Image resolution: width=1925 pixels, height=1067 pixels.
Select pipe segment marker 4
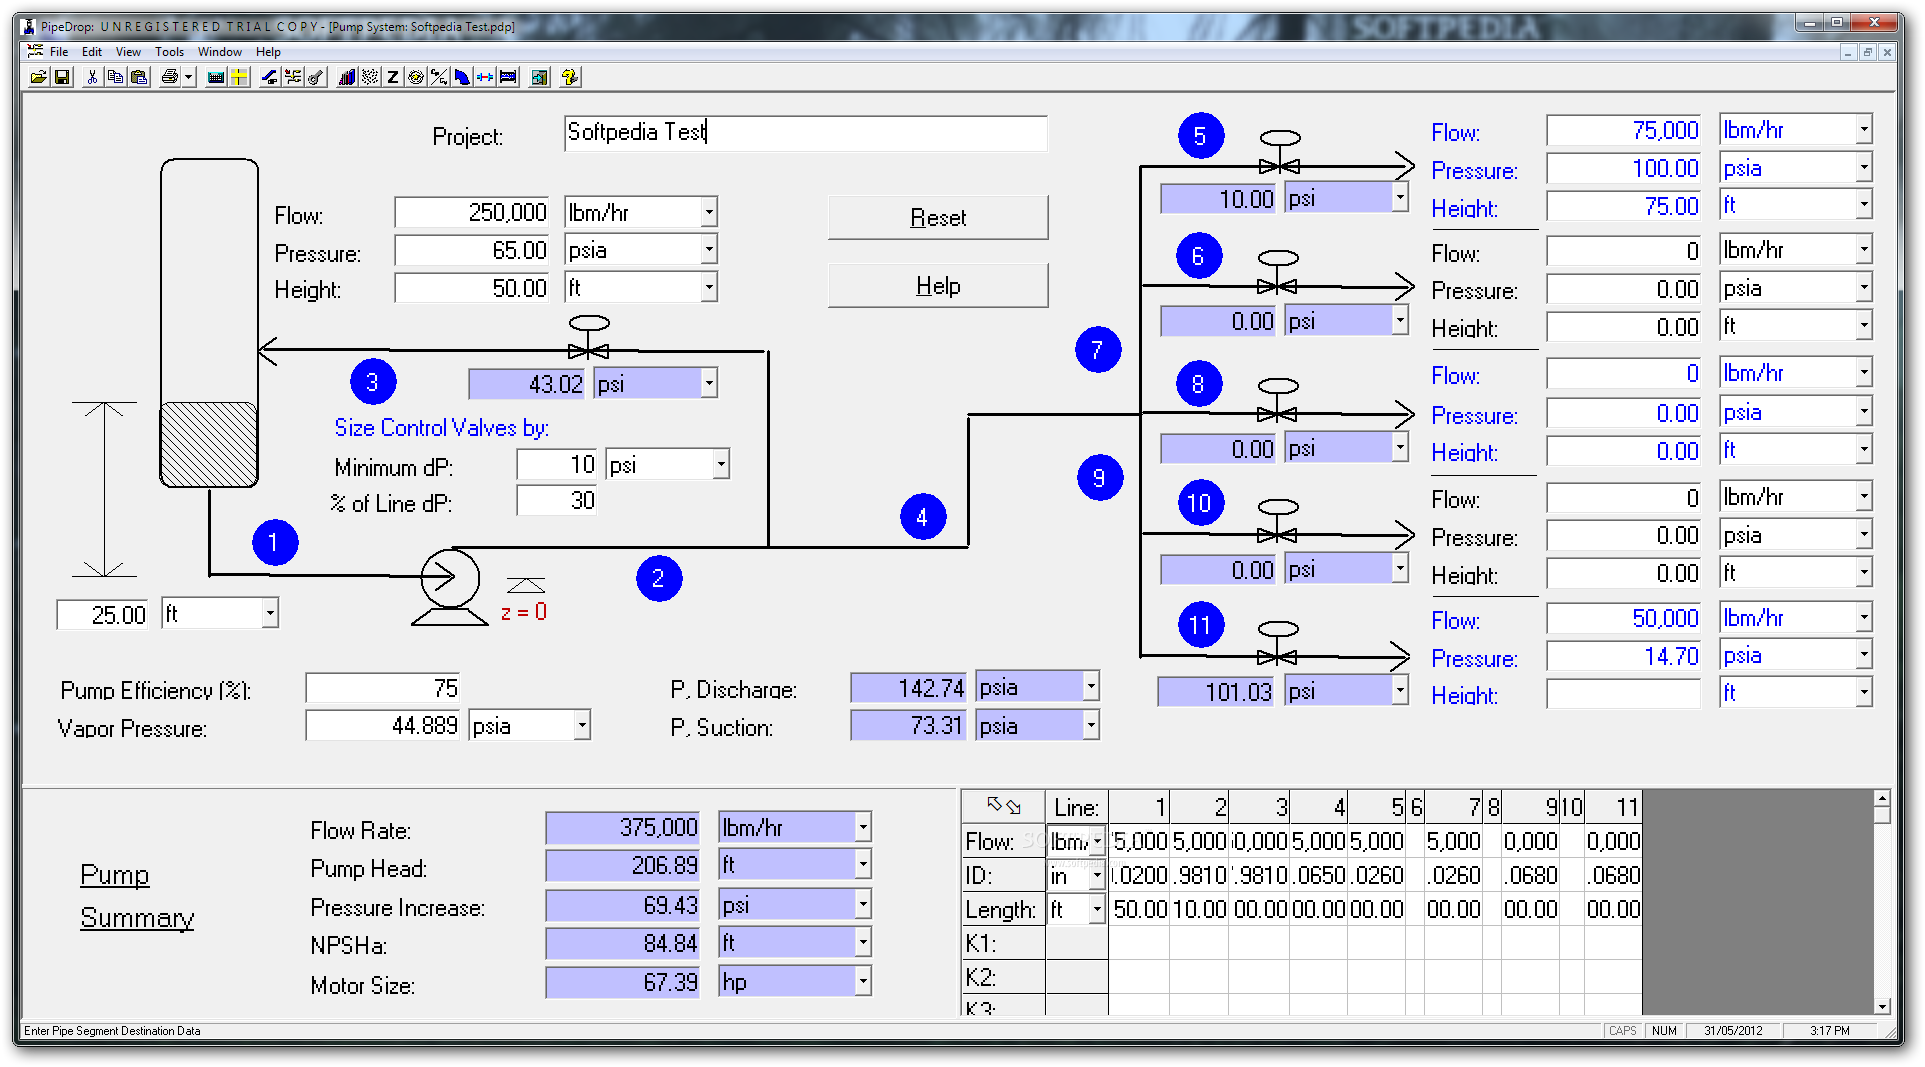pos(923,517)
